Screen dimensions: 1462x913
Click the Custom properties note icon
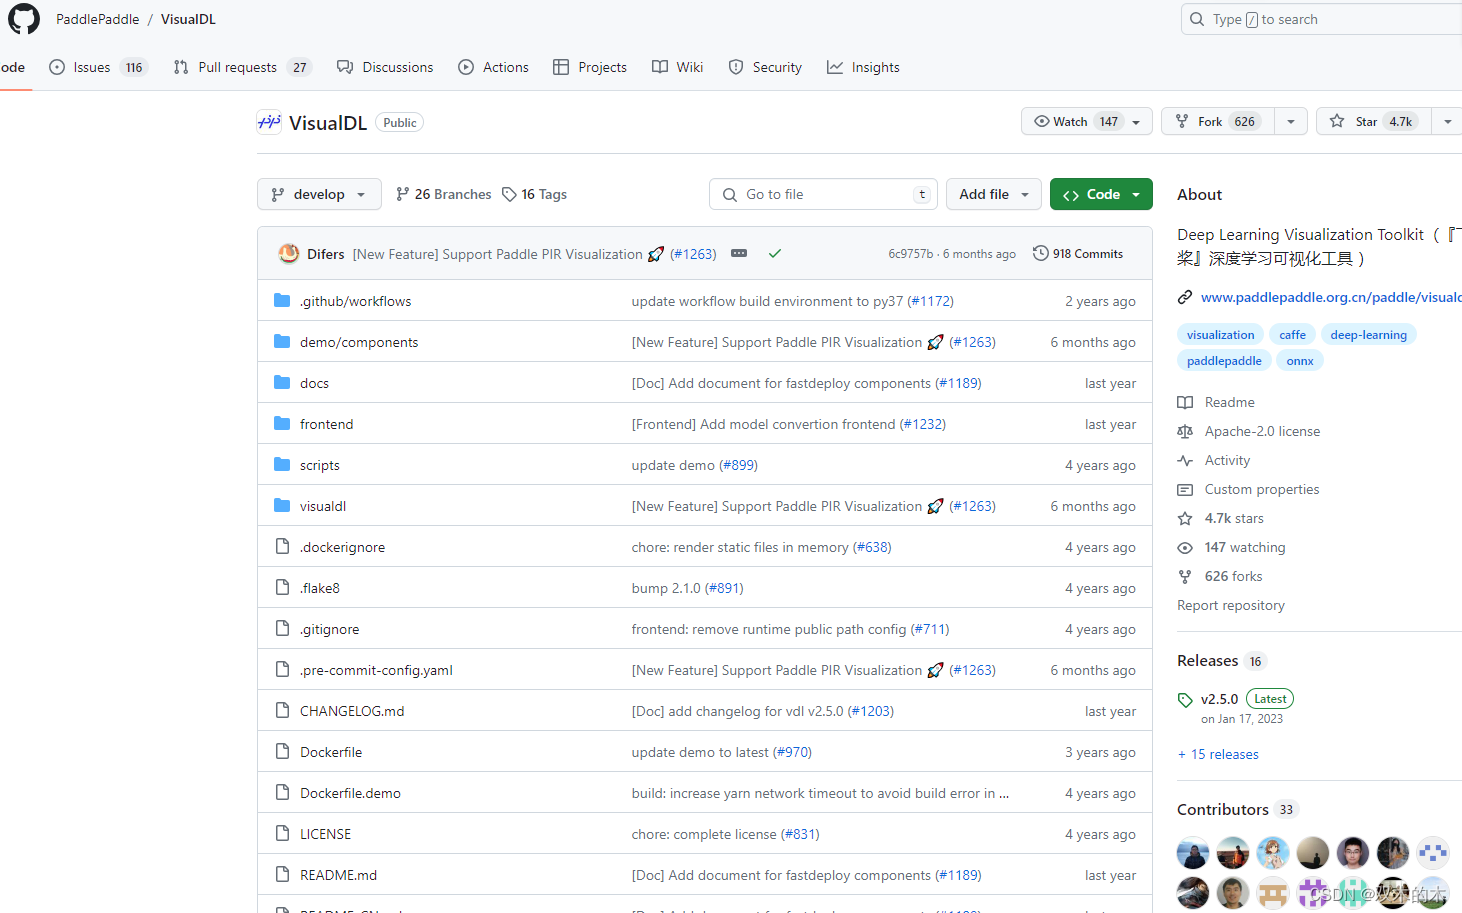[x=1185, y=489]
